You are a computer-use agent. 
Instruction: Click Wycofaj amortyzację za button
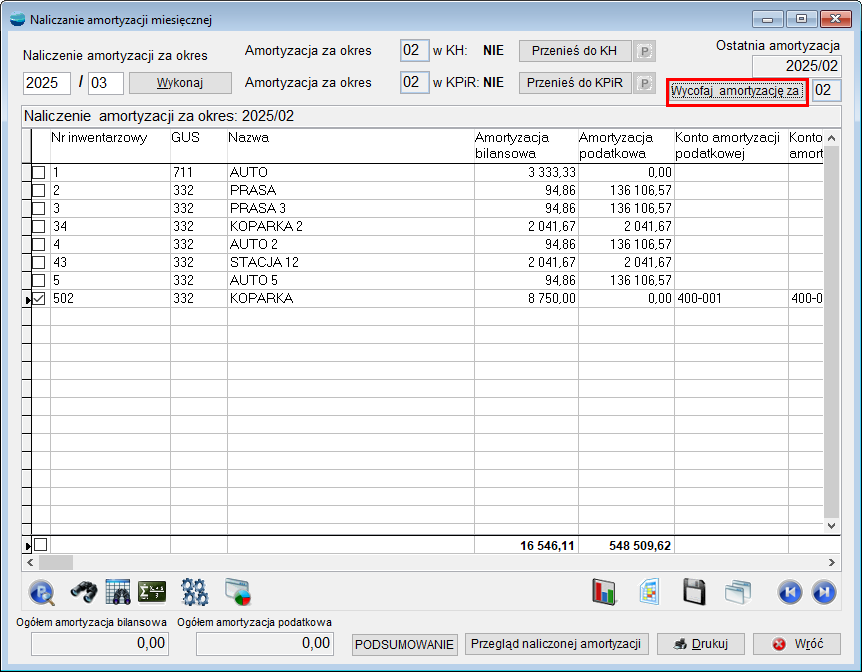click(x=736, y=91)
